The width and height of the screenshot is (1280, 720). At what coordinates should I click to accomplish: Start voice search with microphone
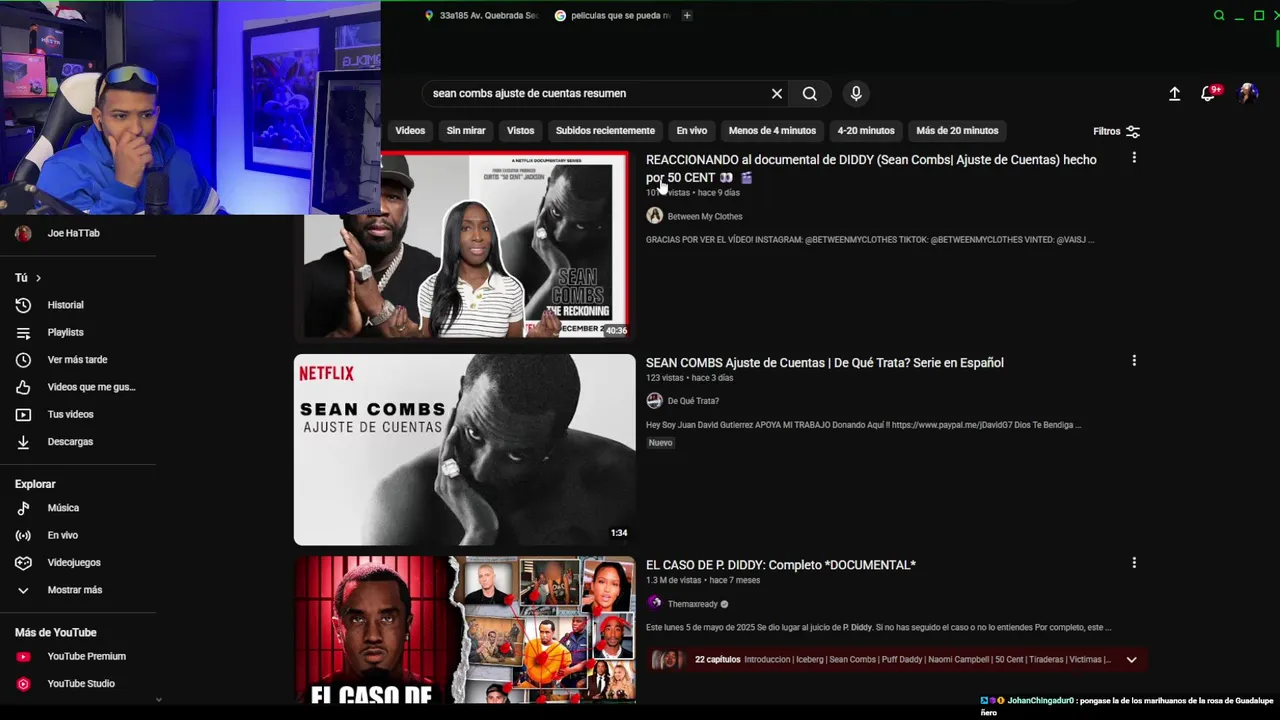(856, 93)
